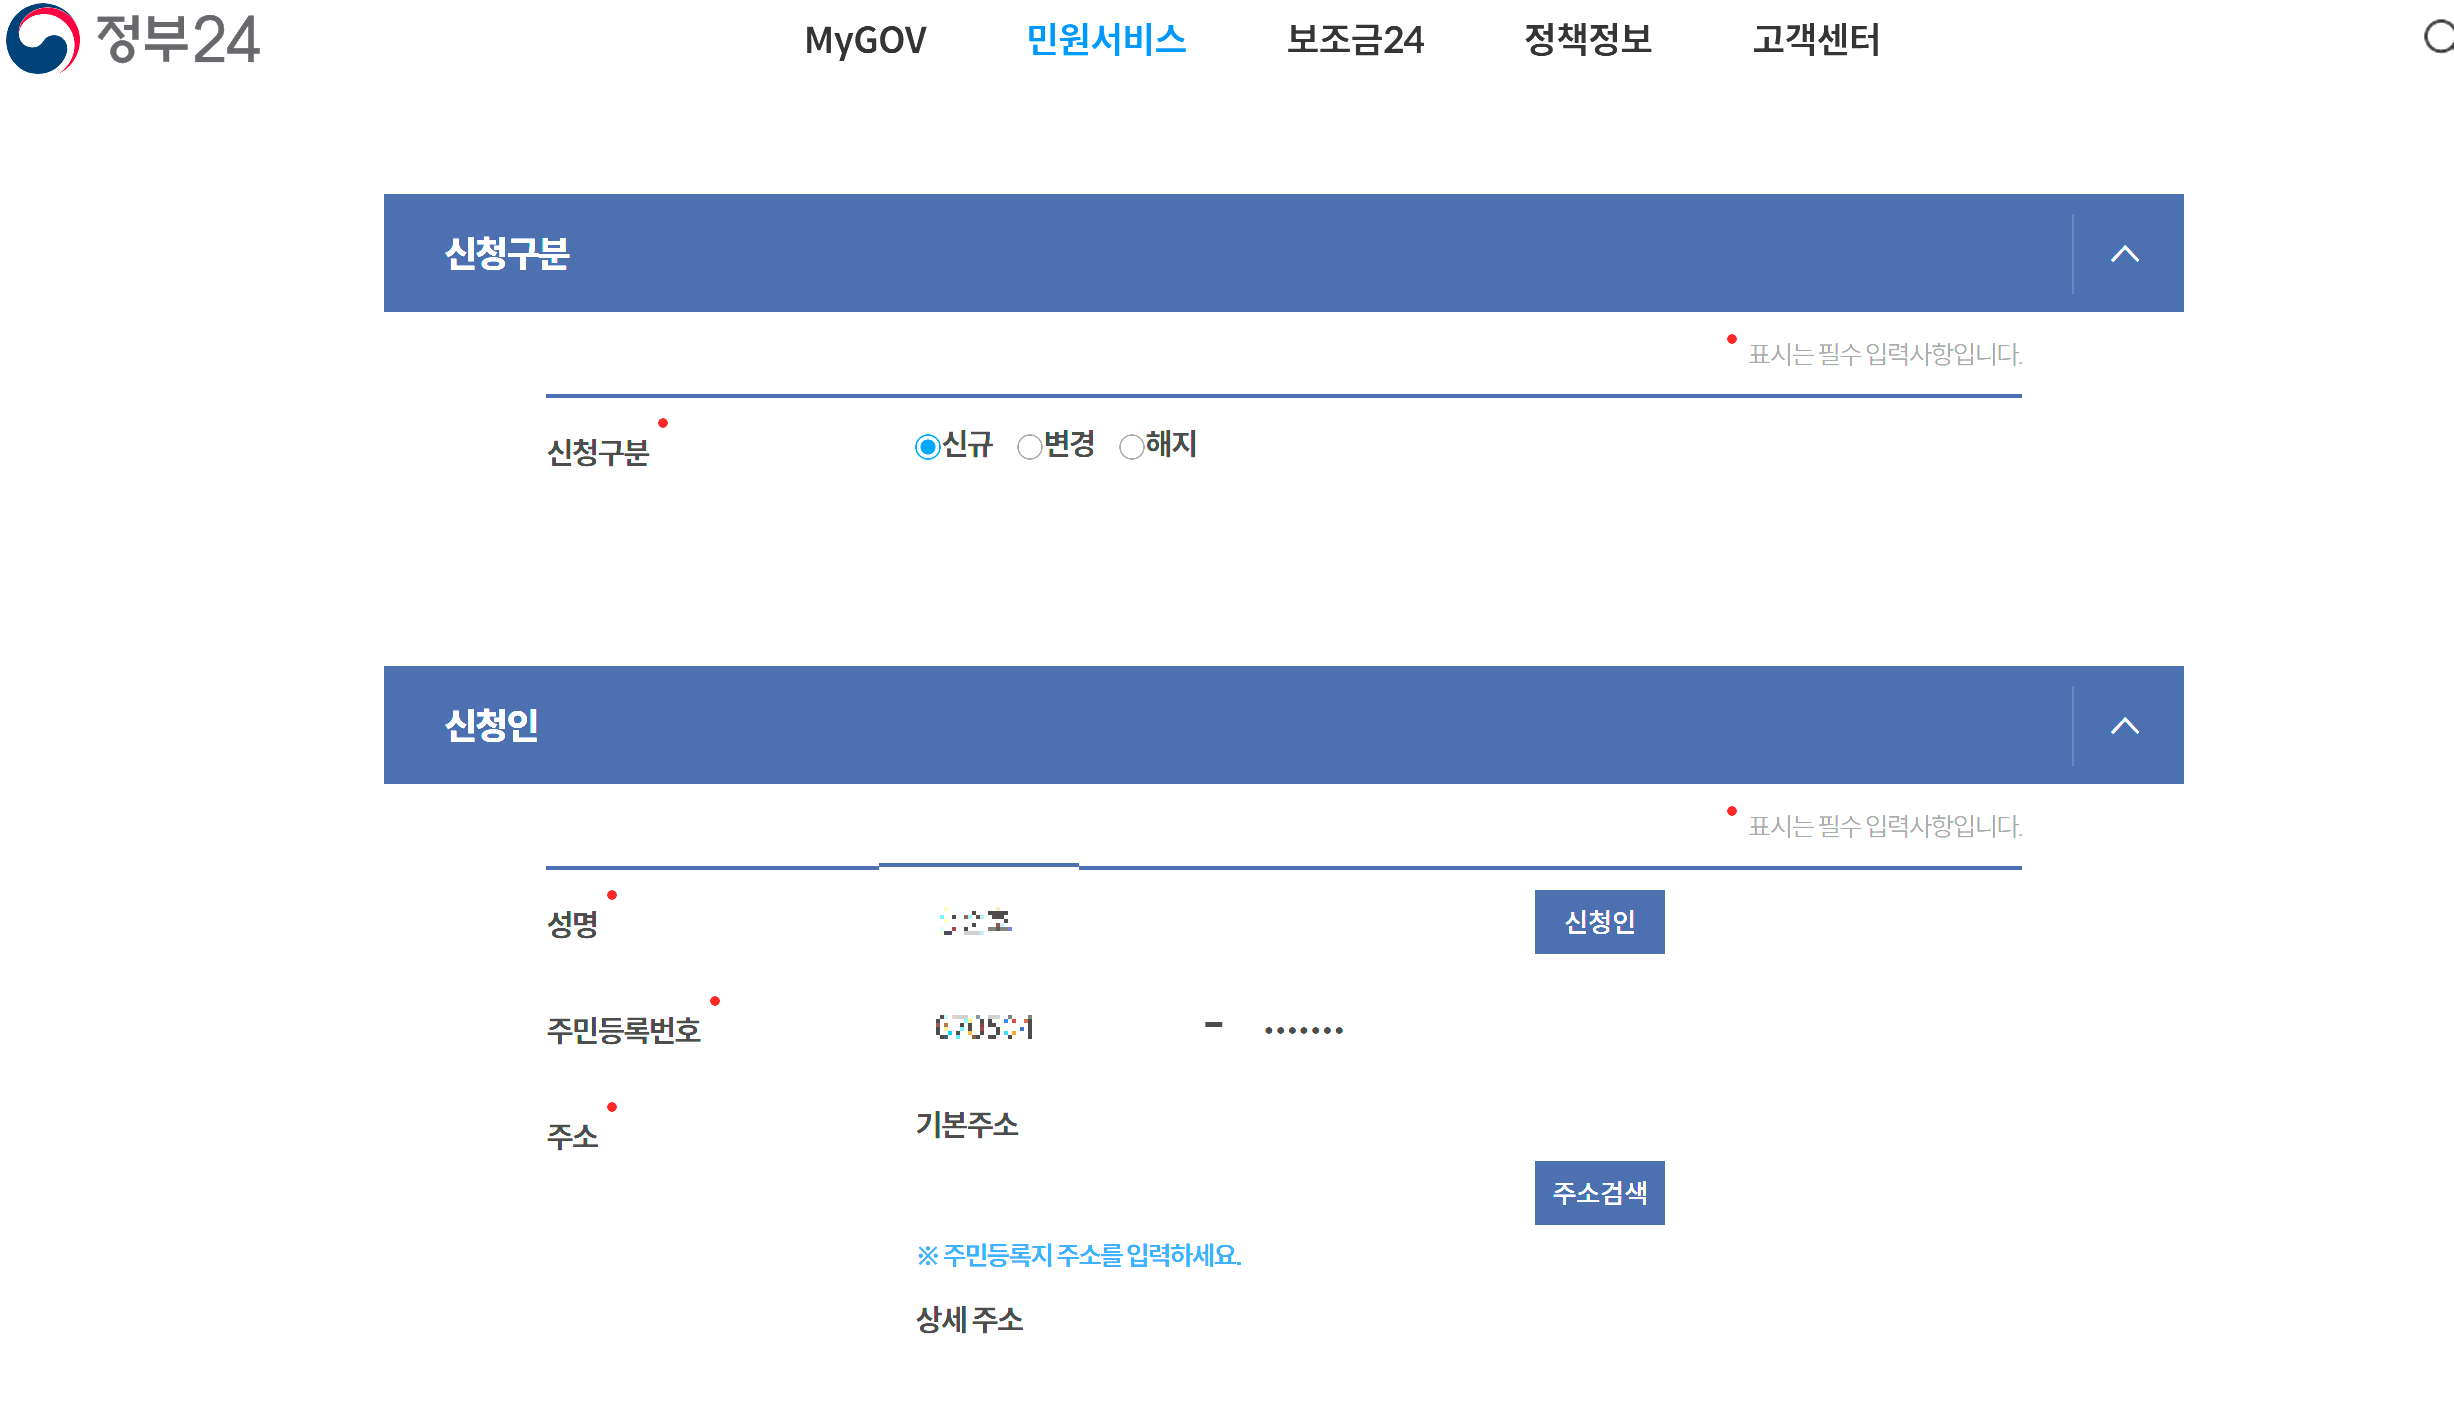Click the 주민등록번호 front digits field
Viewport: 2454px width, 1419px height.
tap(1050, 1027)
